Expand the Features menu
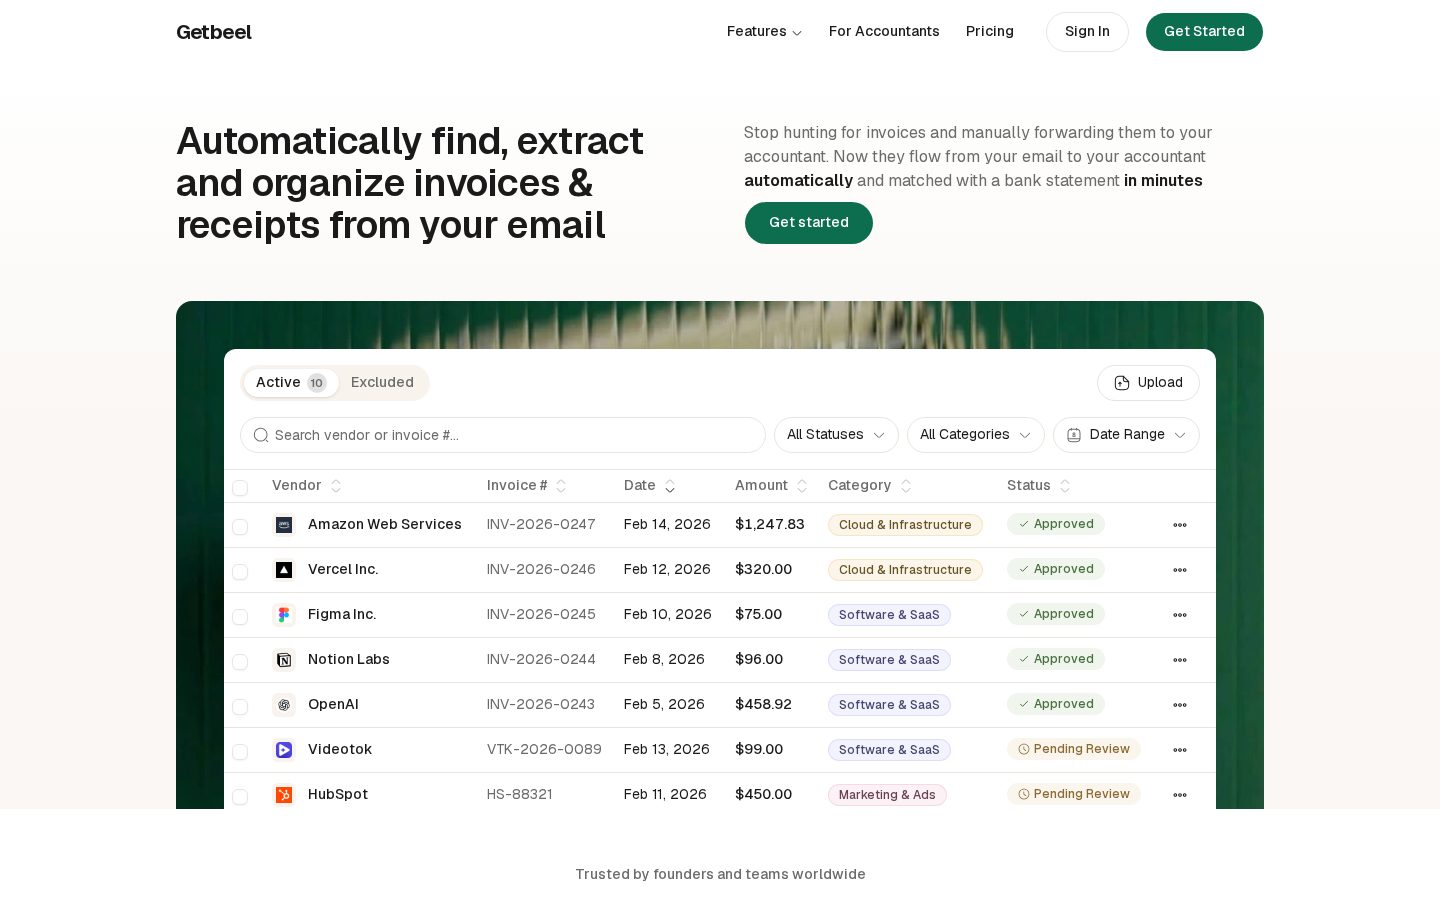The image size is (1440, 900). 764,32
